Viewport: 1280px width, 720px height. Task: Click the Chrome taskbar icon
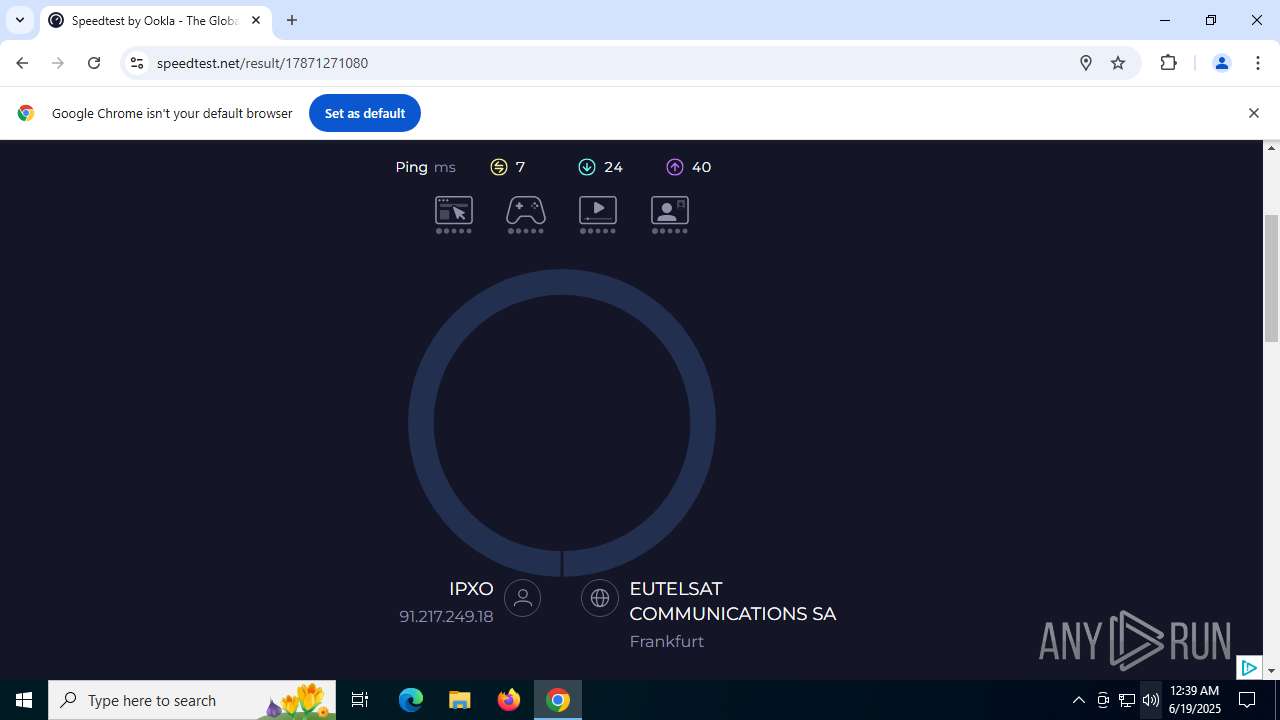(x=558, y=700)
